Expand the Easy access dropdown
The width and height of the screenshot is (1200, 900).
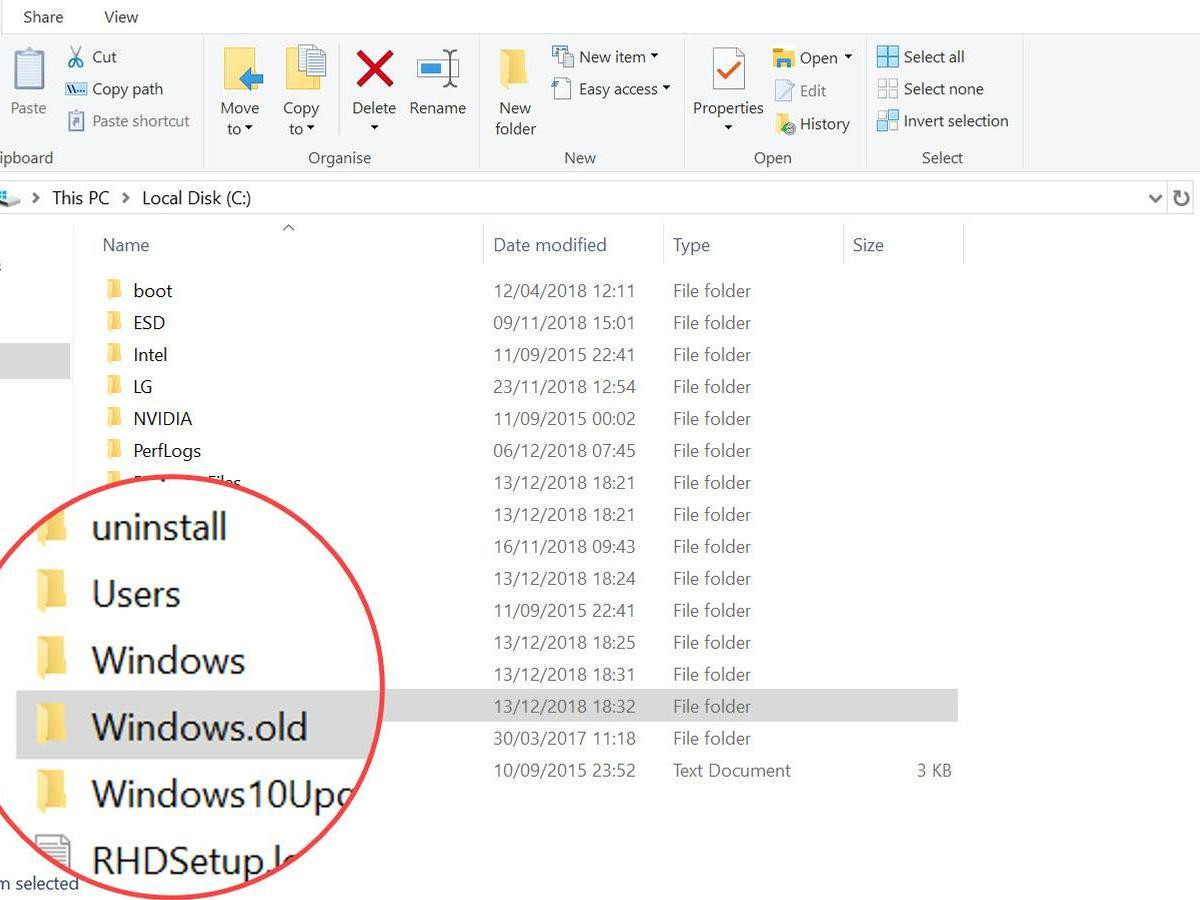pos(611,89)
